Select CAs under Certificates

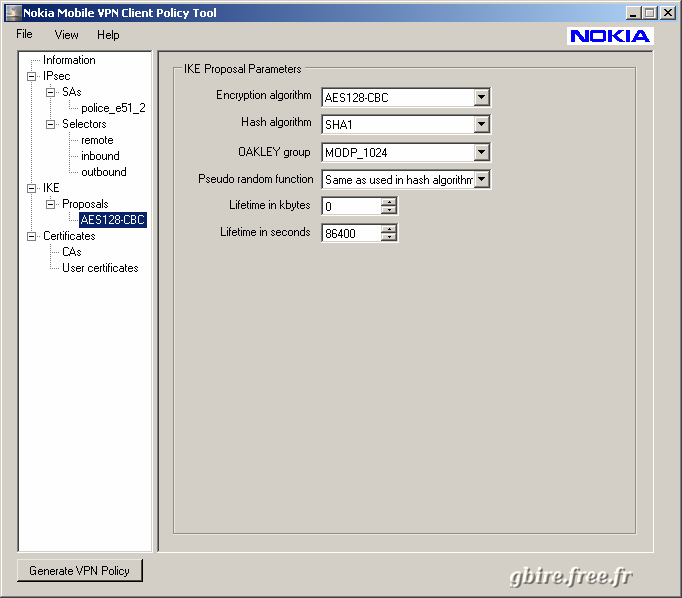click(72, 252)
